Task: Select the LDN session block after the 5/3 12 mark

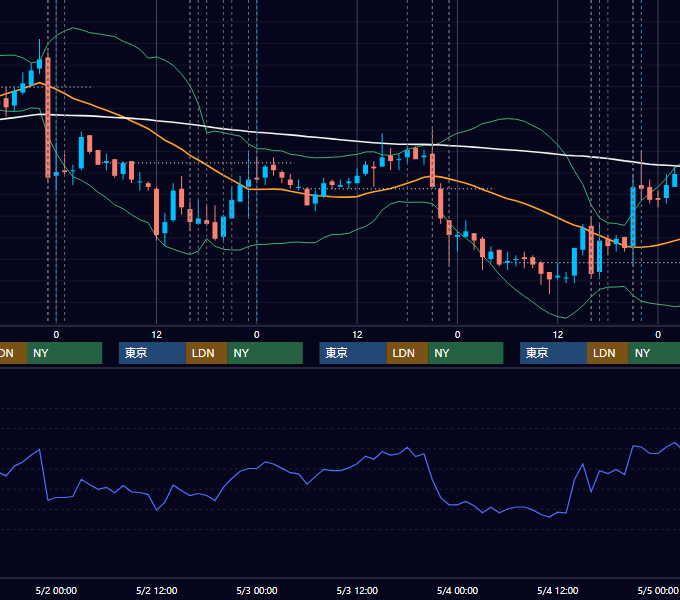Action: point(408,353)
